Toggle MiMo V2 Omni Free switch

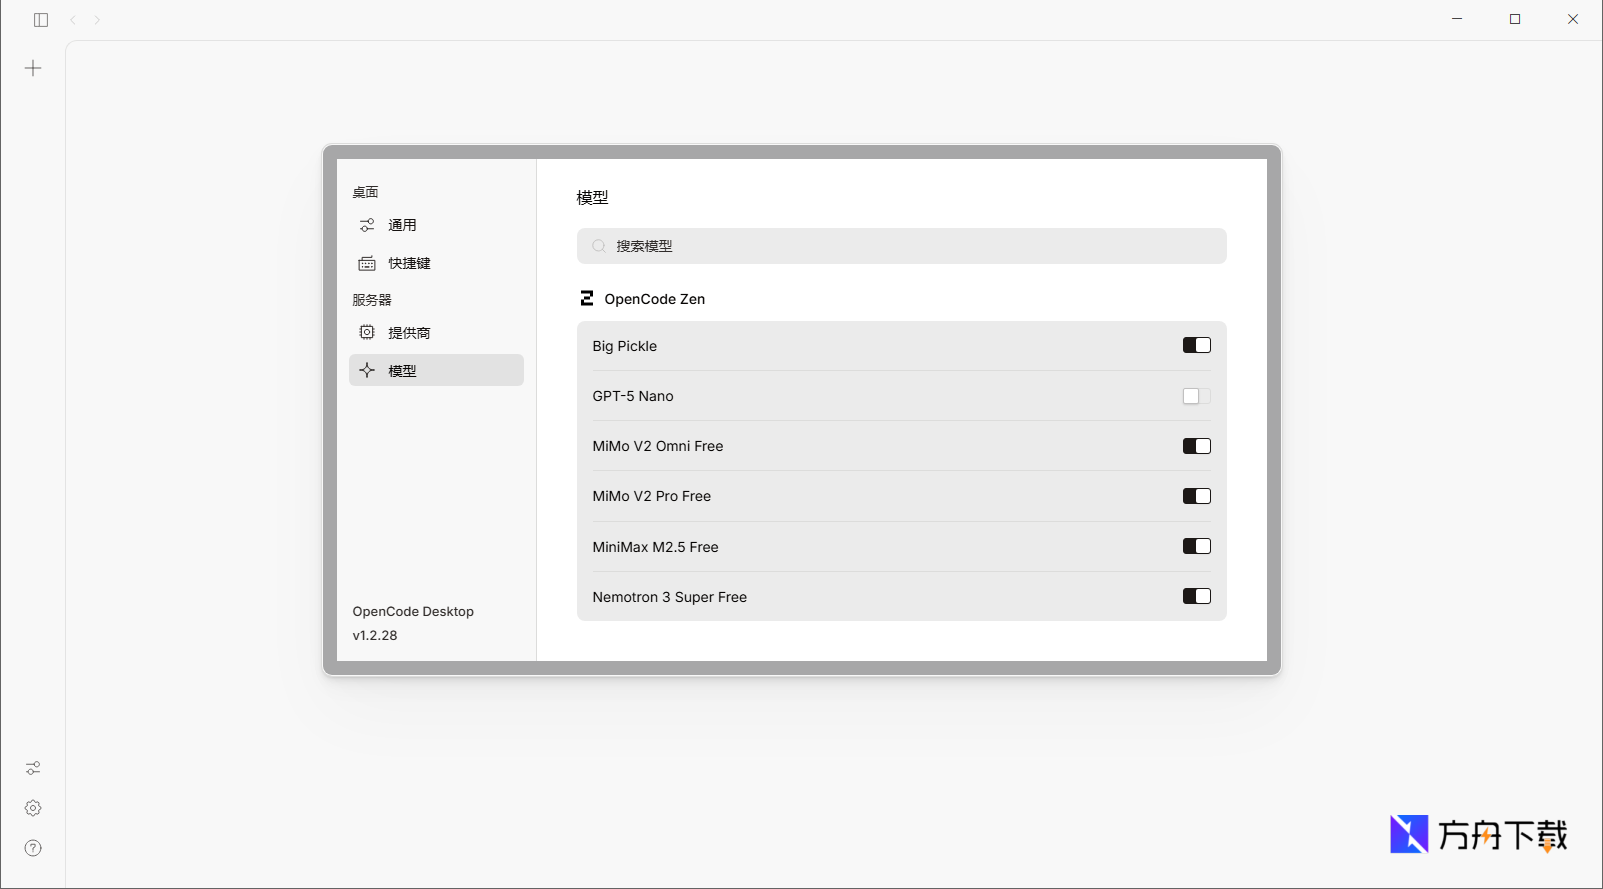click(x=1197, y=446)
